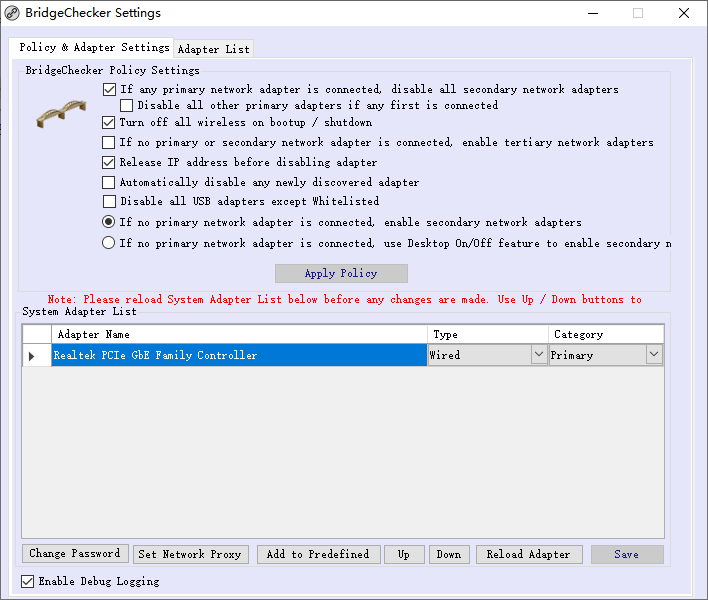708x600 pixels.
Task: Click the bridge logo image
Action: [x=61, y=114]
